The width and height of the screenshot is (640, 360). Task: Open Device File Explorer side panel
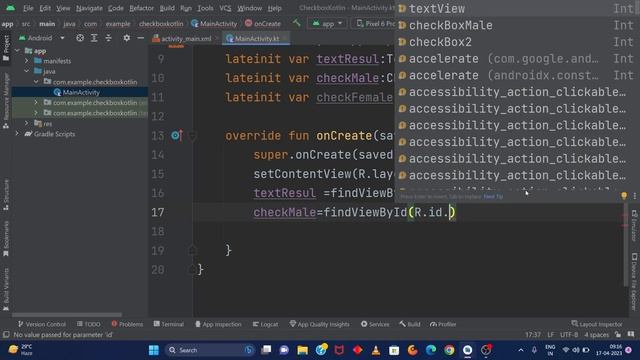click(x=634, y=282)
